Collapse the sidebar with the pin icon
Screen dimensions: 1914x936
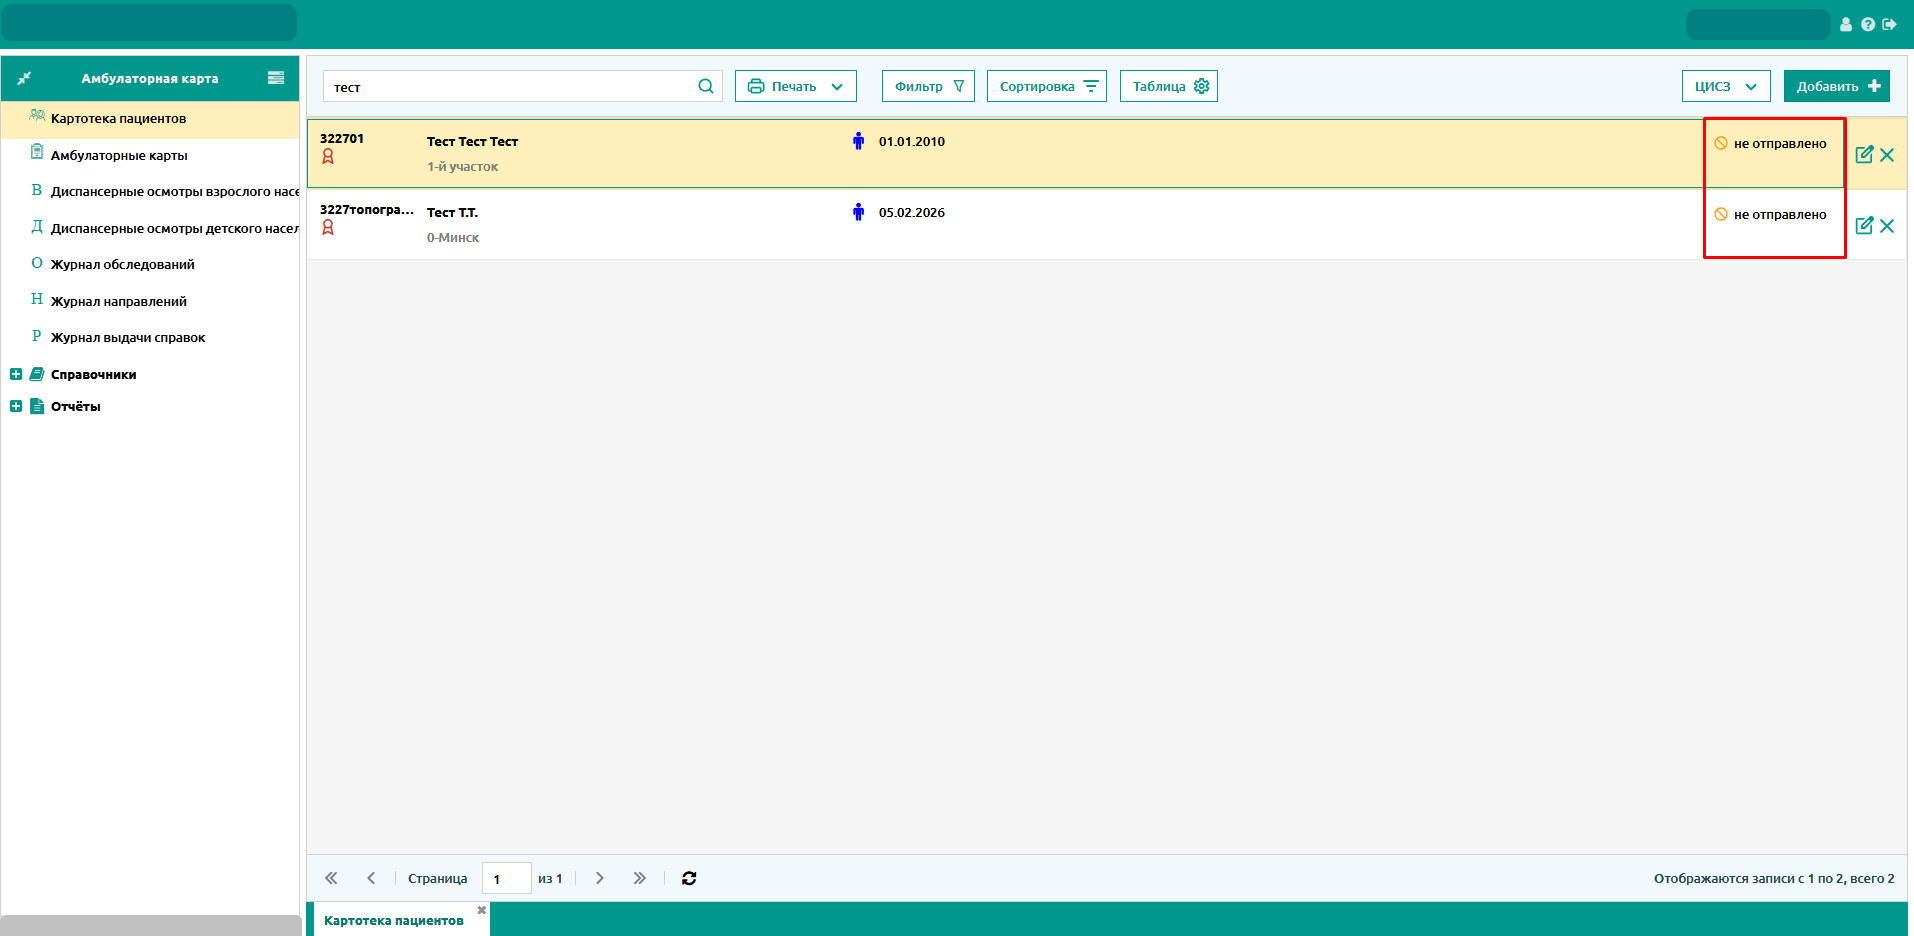[25, 78]
